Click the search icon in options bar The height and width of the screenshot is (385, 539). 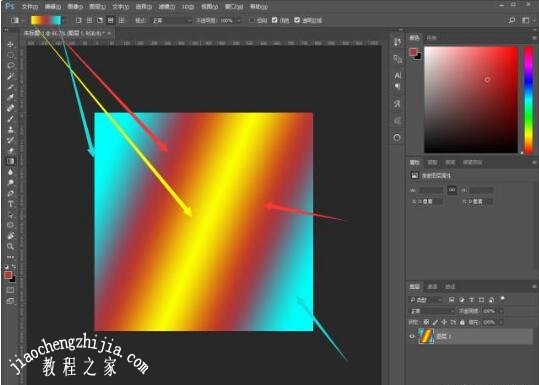512,21
